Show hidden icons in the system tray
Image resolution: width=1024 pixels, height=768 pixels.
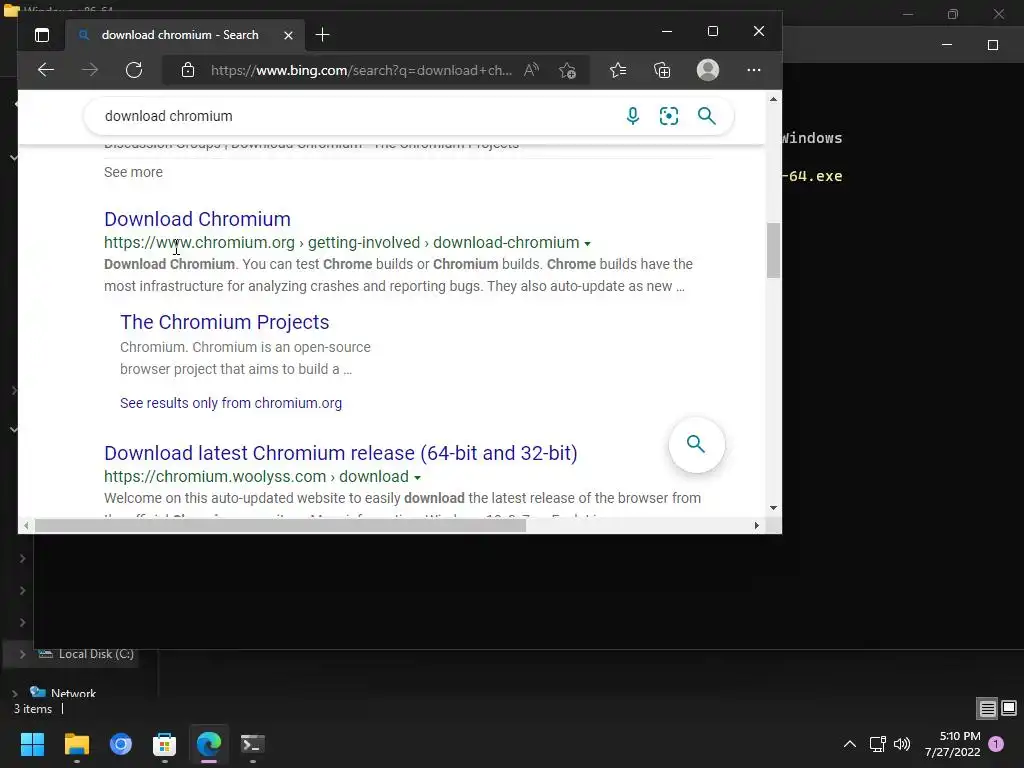point(850,744)
